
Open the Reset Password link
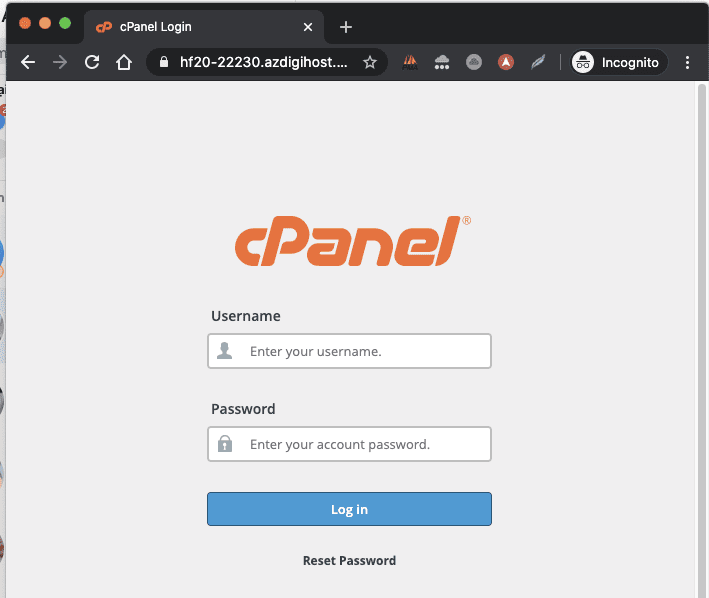pos(349,560)
